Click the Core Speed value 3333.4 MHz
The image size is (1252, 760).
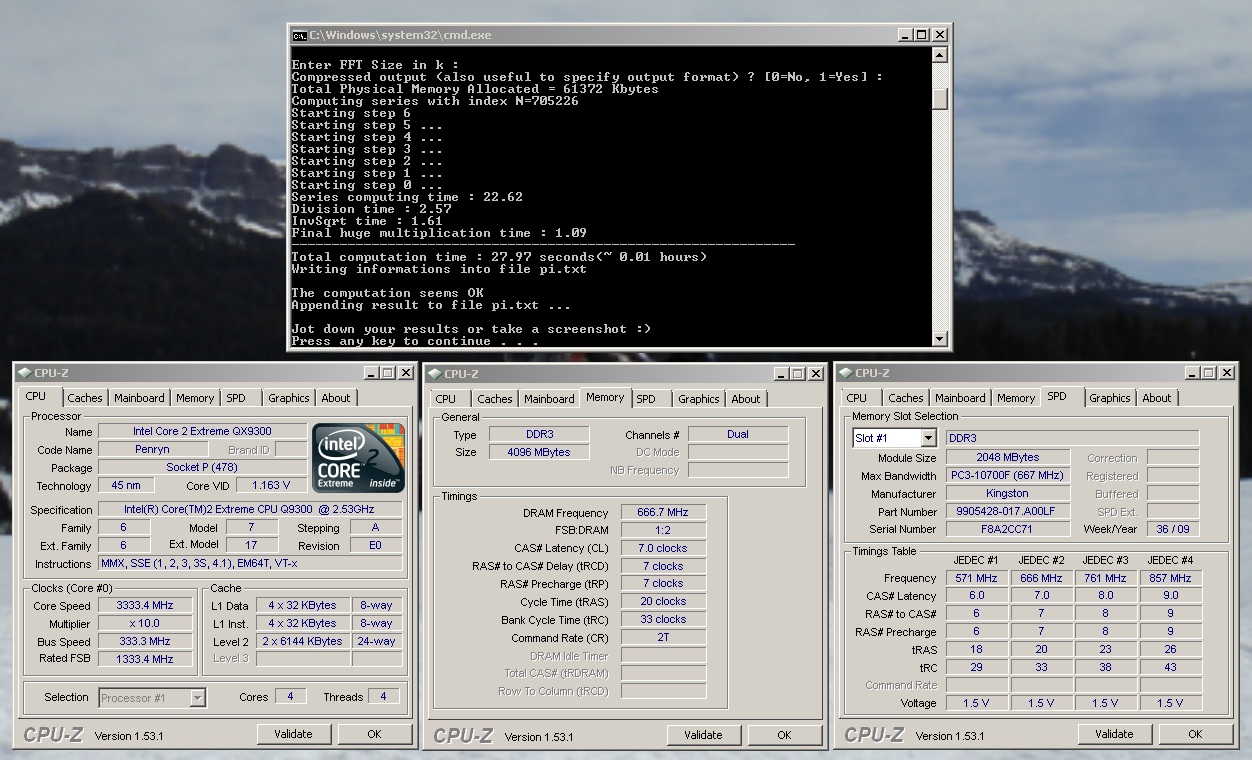(145, 606)
